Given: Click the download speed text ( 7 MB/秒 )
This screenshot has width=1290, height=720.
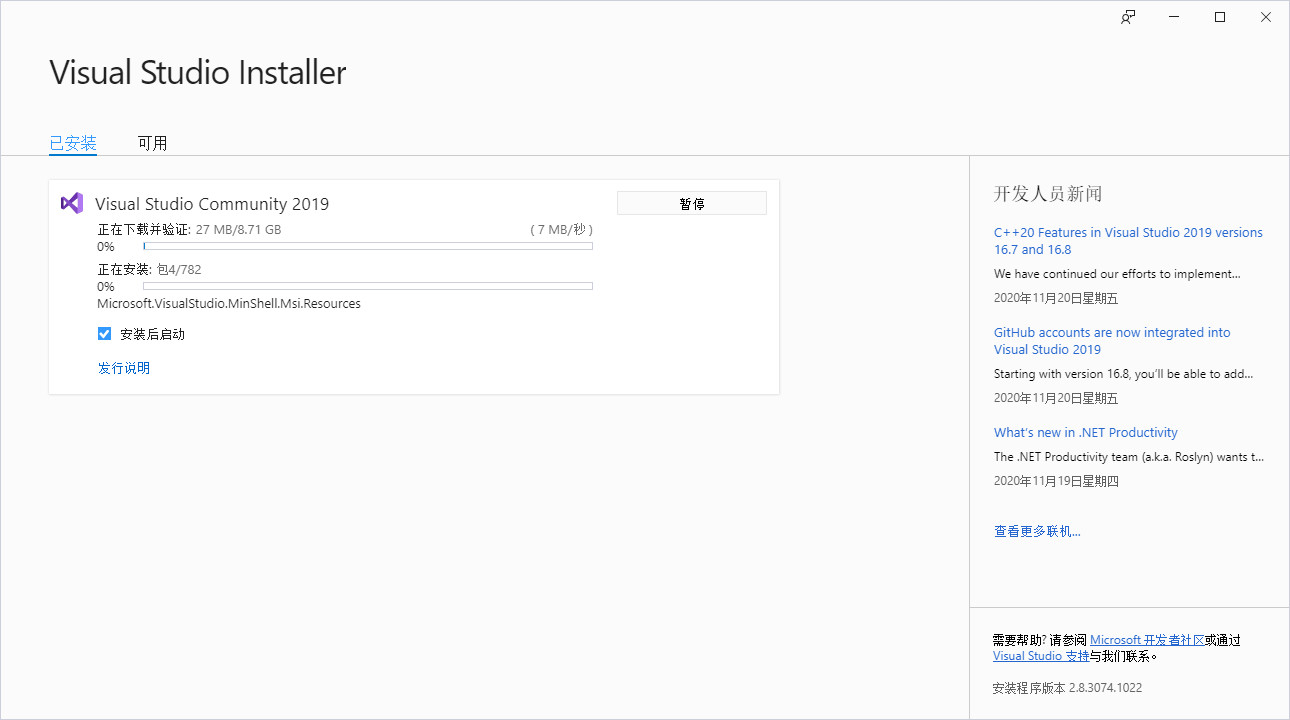Looking at the screenshot, I should tap(563, 227).
